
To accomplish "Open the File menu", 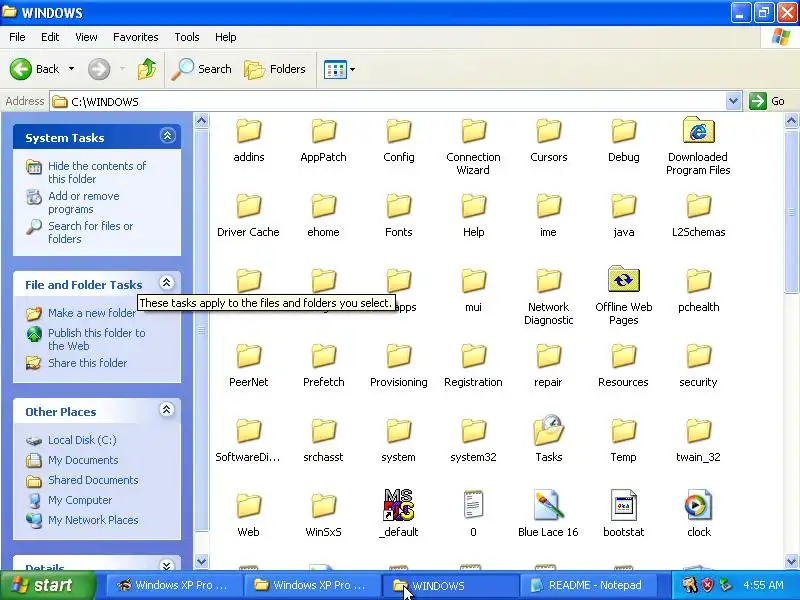I will click(x=17, y=37).
